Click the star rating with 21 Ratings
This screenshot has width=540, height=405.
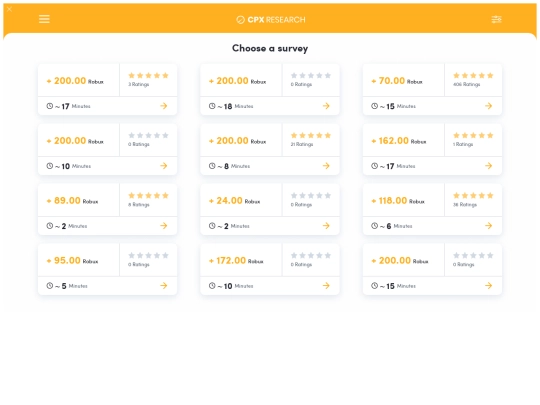click(x=311, y=135)
